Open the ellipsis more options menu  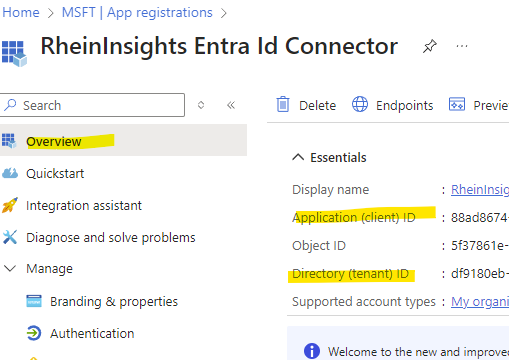coord(462,46)
